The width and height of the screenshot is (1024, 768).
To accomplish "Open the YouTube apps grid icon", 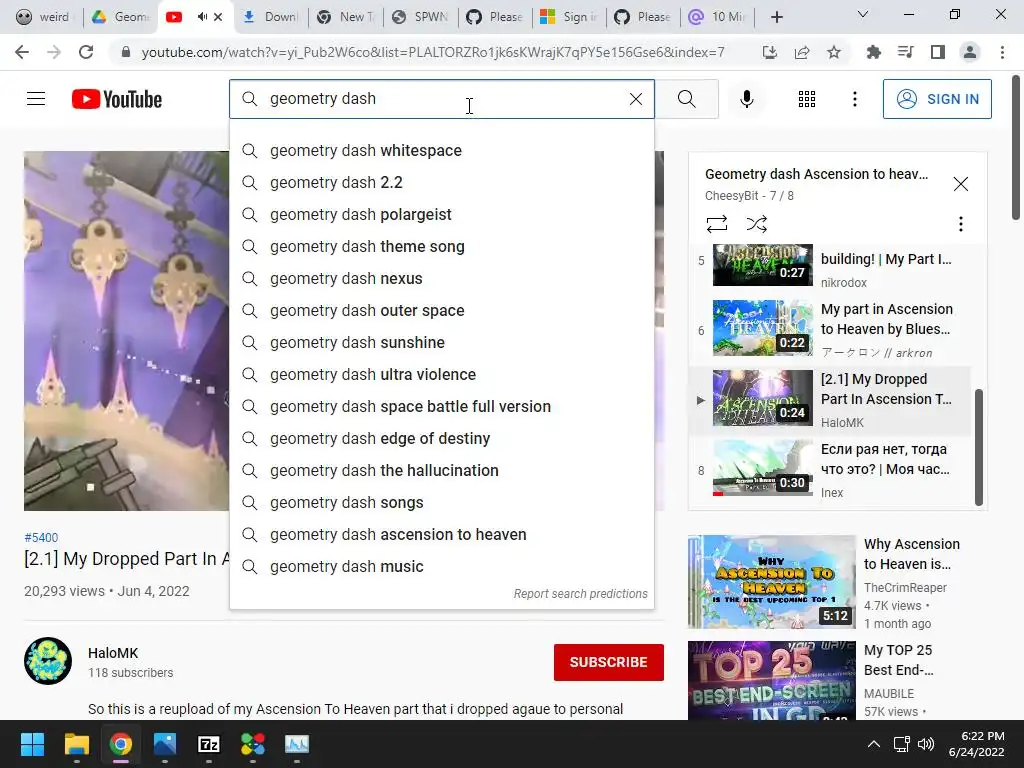I will coord(807,99).
